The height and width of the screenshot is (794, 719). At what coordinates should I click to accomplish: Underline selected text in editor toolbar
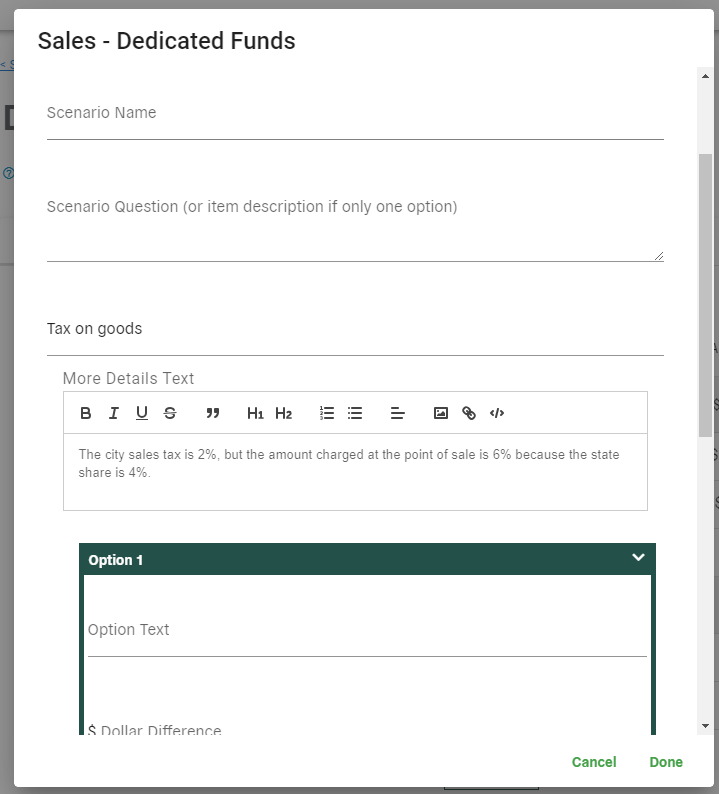click(x=142, y=413)
